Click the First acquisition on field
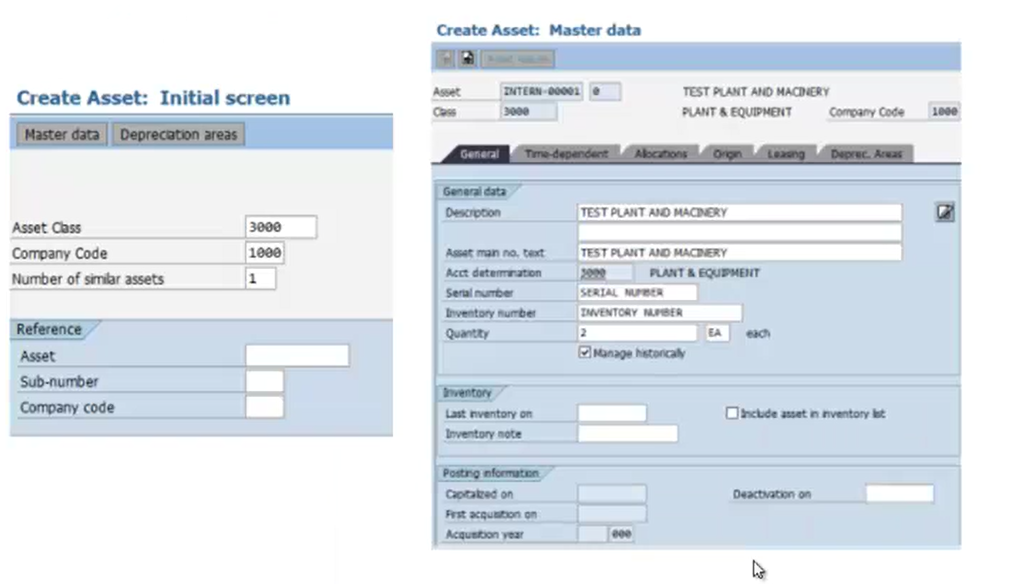Viewport: 1010px width, 584px height. tap(612, 514)
